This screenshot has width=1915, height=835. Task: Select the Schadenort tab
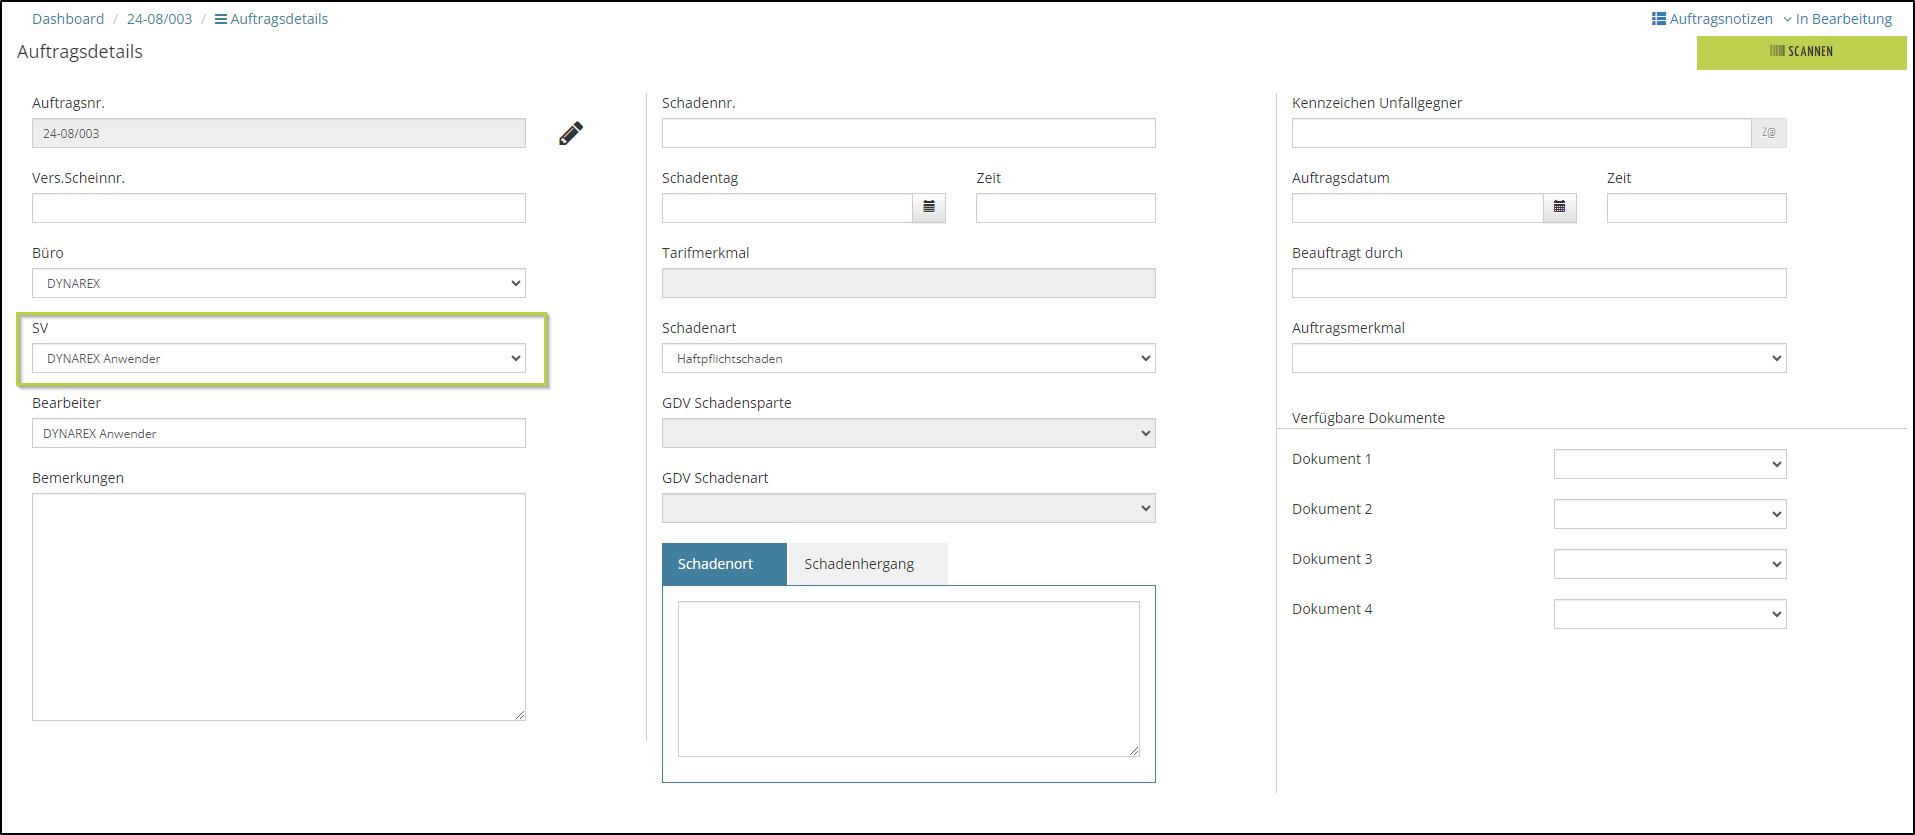(x=715, y=564)
